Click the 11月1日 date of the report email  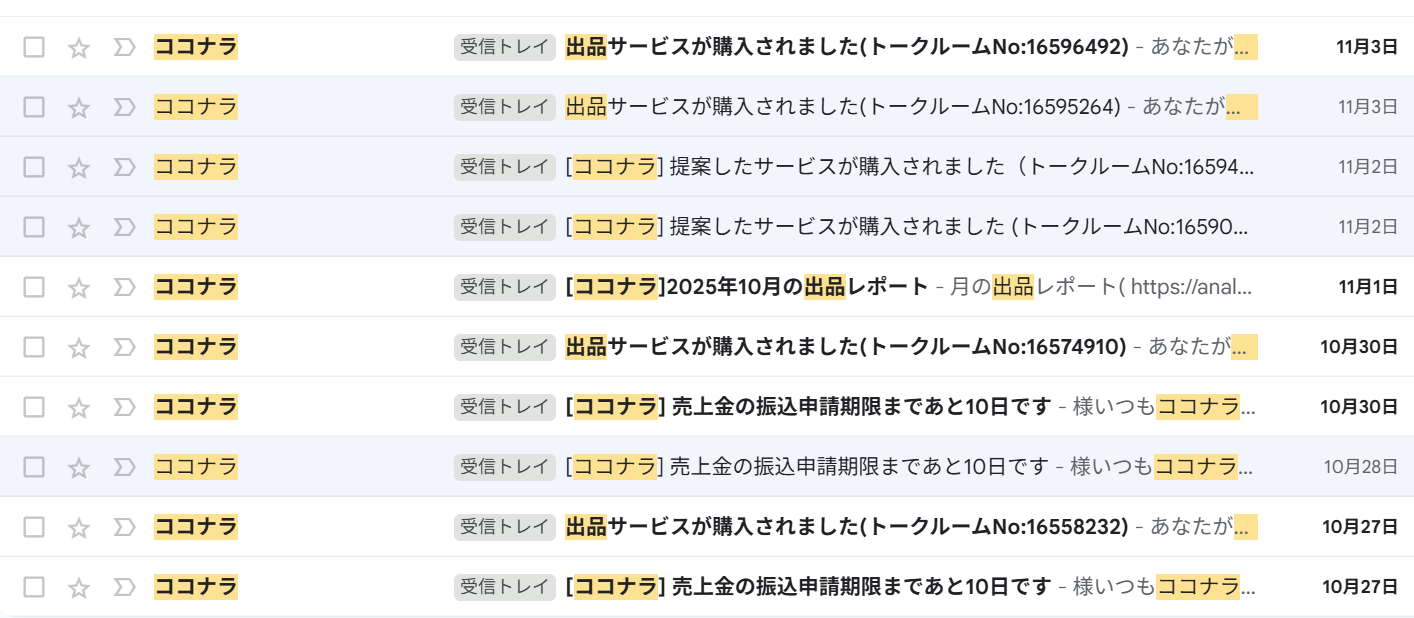point(1367,287)
